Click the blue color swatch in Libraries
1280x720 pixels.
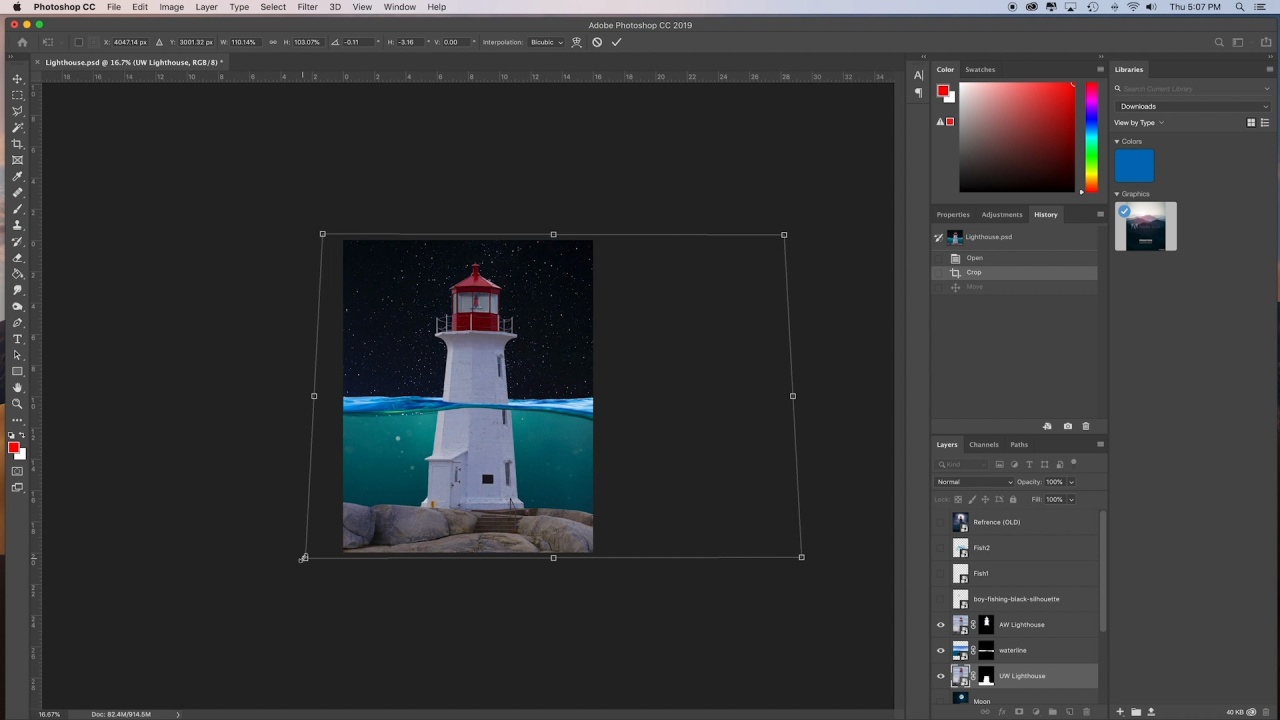(1134, 166)
